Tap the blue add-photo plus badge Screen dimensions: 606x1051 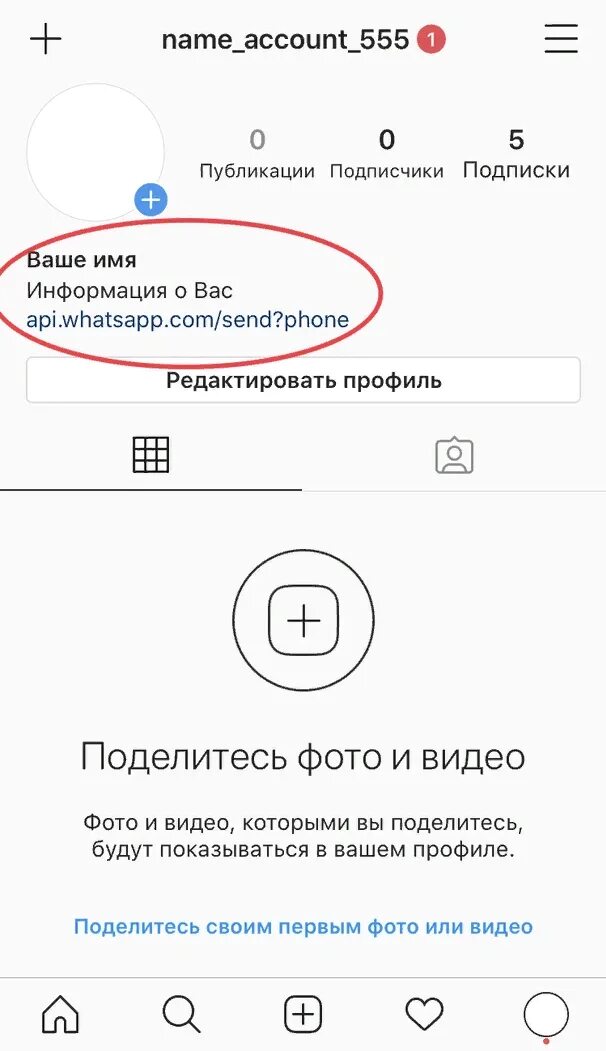tap(151, 200)
